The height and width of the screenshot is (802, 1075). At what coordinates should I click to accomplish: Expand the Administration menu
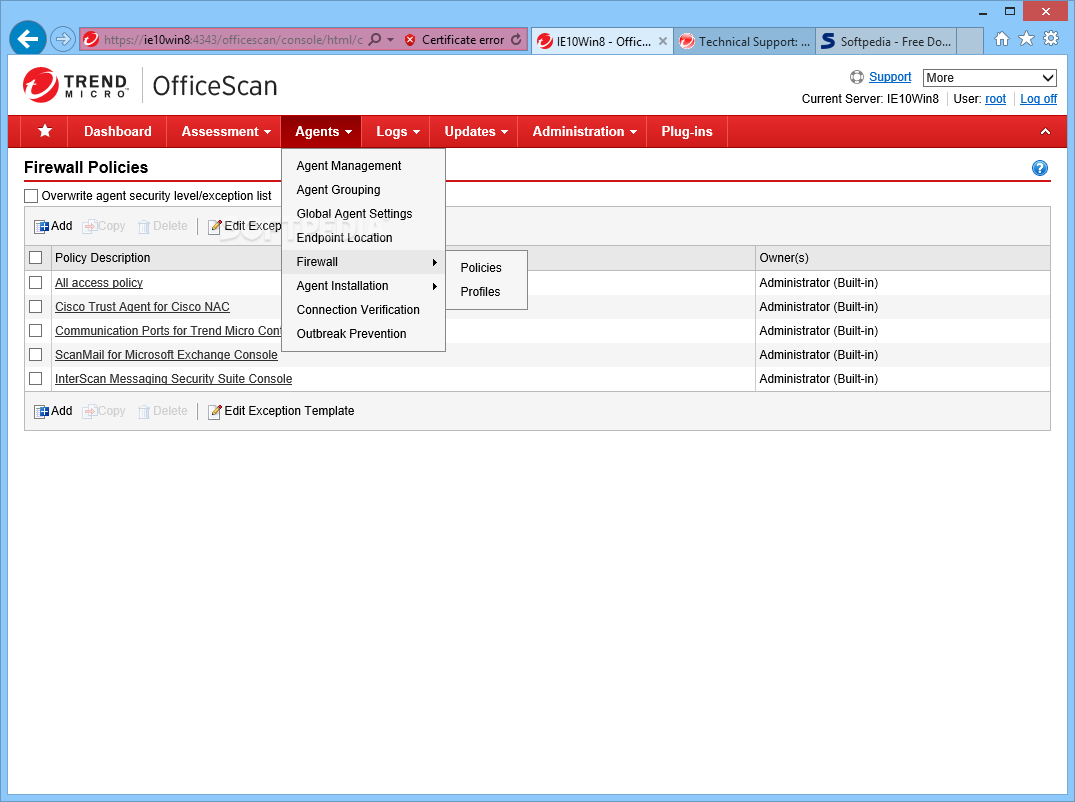(584, 131)
